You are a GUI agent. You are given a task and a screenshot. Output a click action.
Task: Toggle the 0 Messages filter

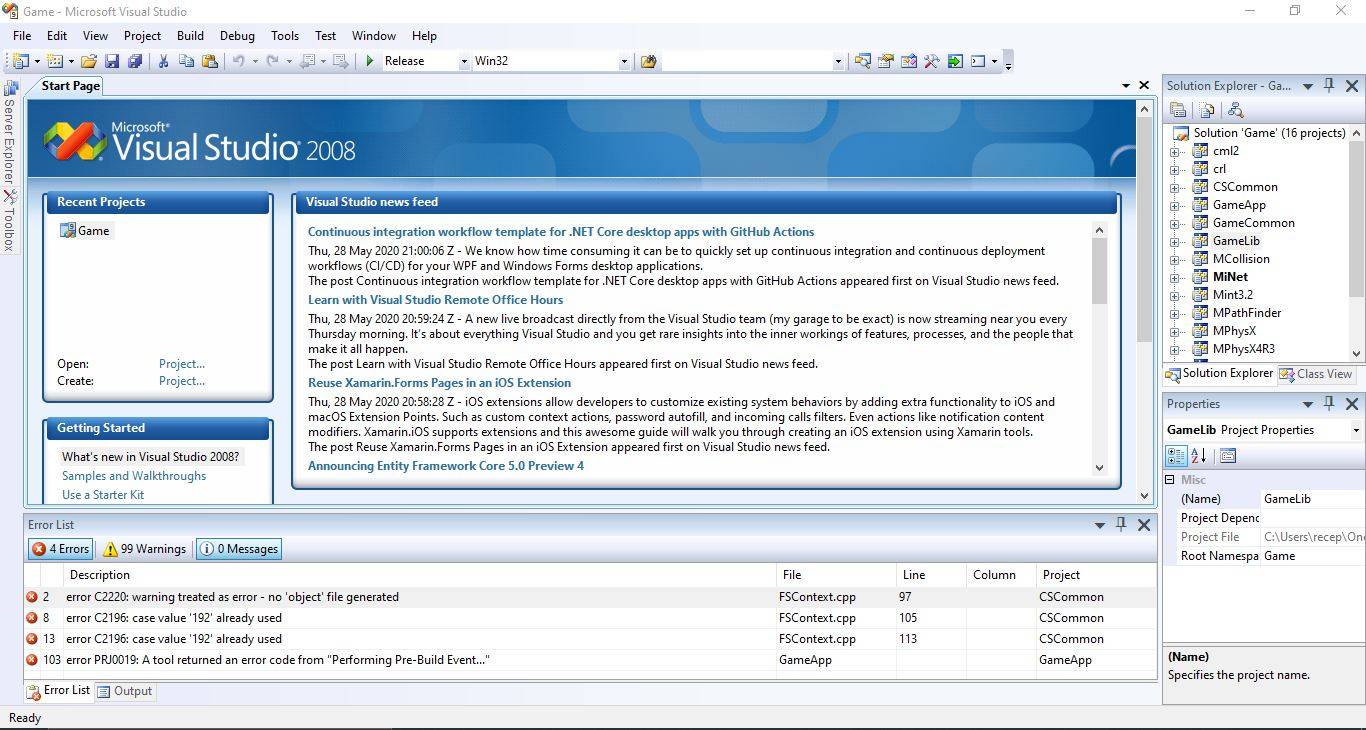pos(239,549)
